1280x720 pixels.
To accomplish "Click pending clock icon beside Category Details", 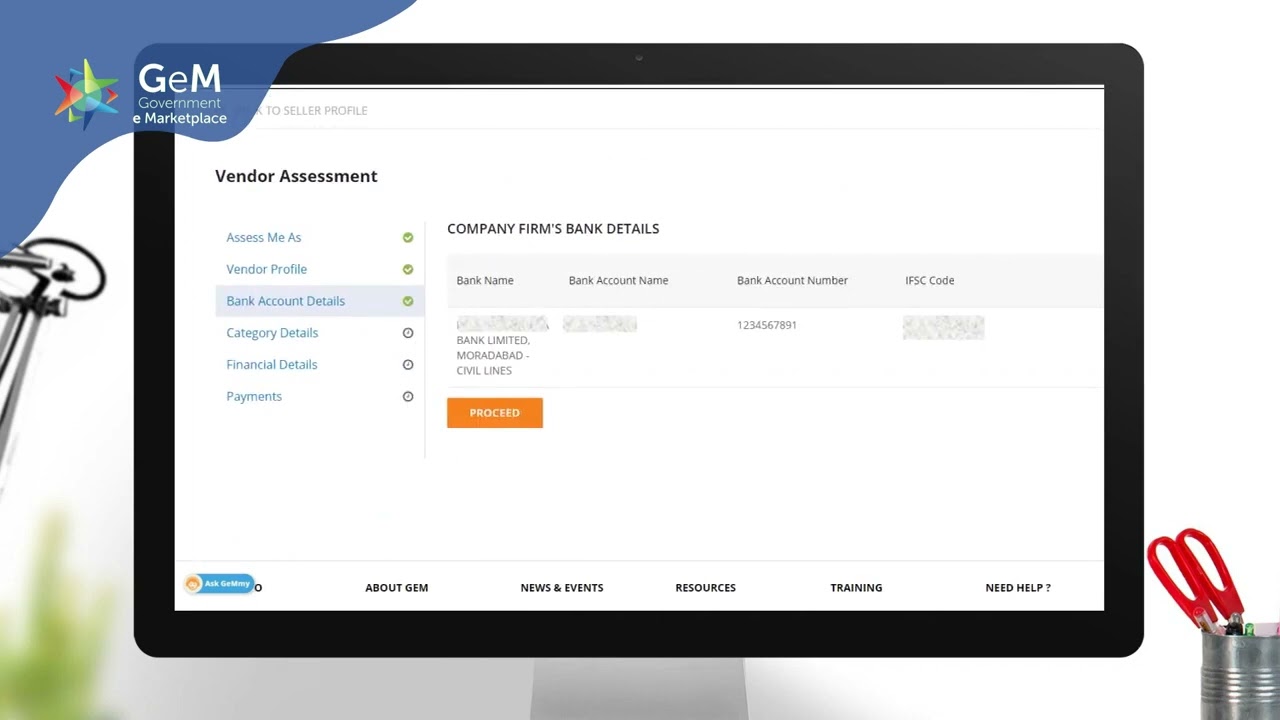I will coord(408,333).
